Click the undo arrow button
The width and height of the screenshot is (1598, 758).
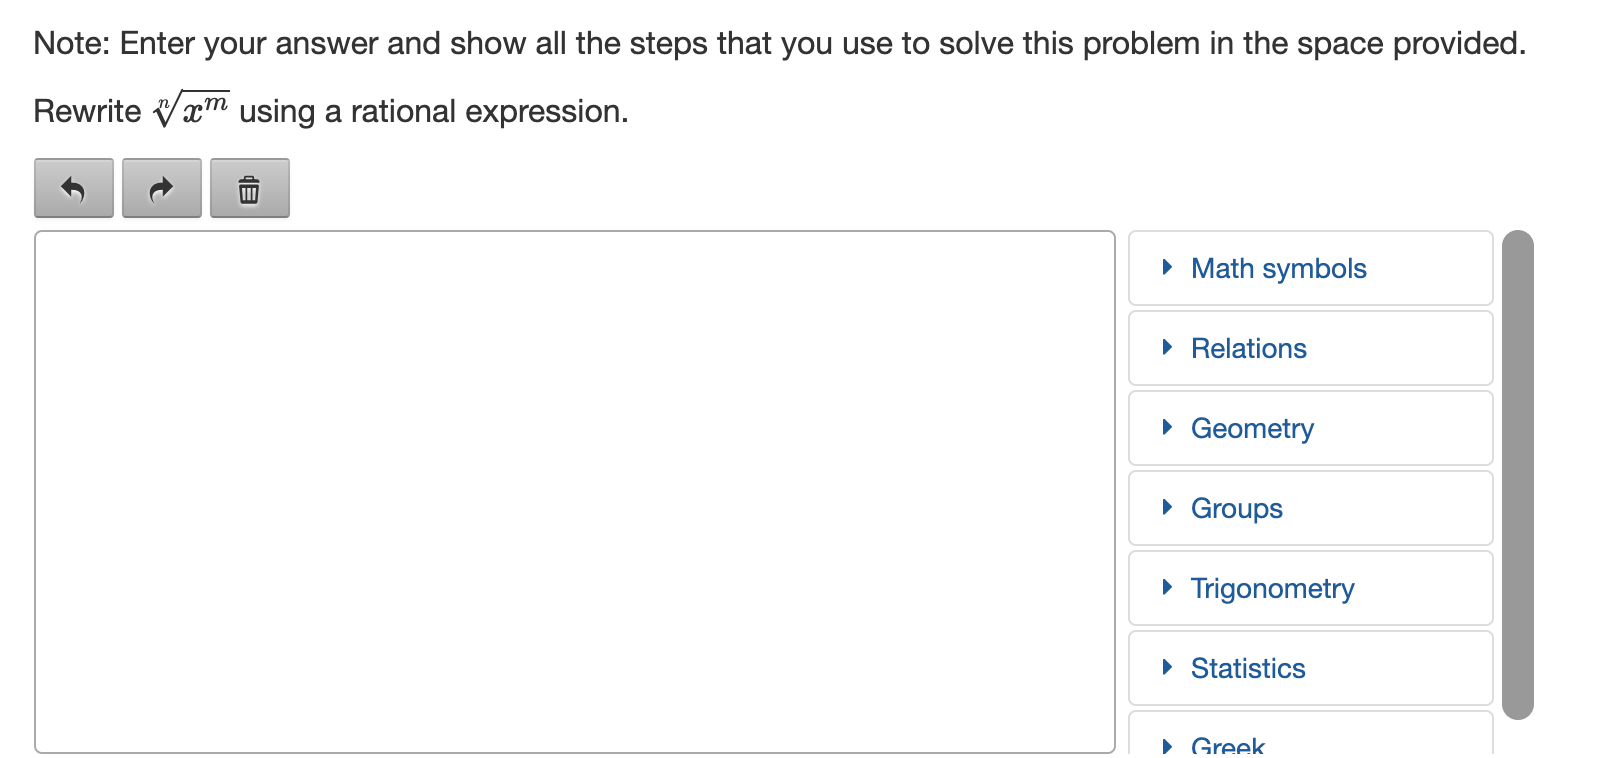click(74, 188)
